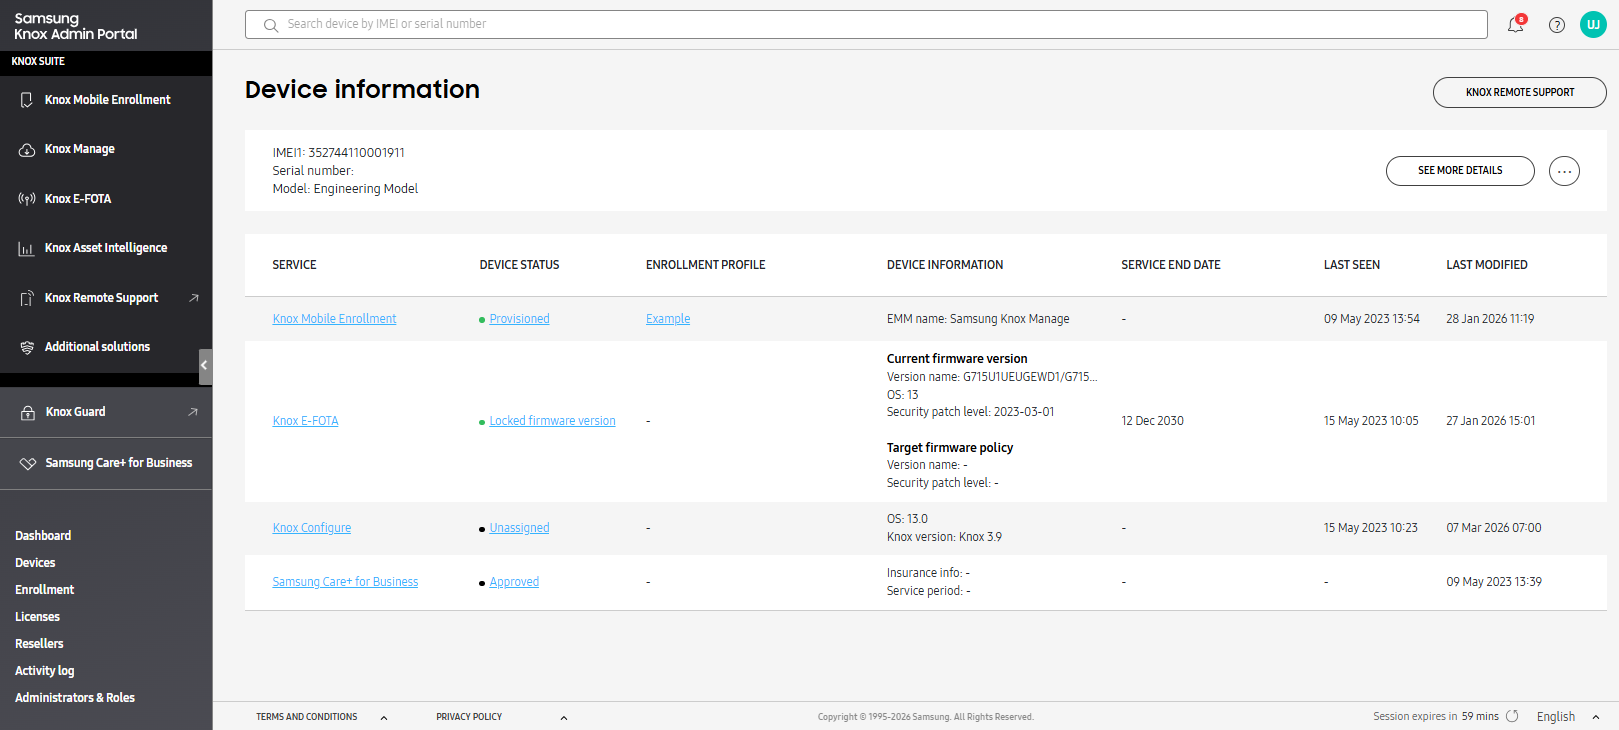Click the Knox Remote Support external link arrow
The image size is (1619, 730).
[x=194, y=298]
